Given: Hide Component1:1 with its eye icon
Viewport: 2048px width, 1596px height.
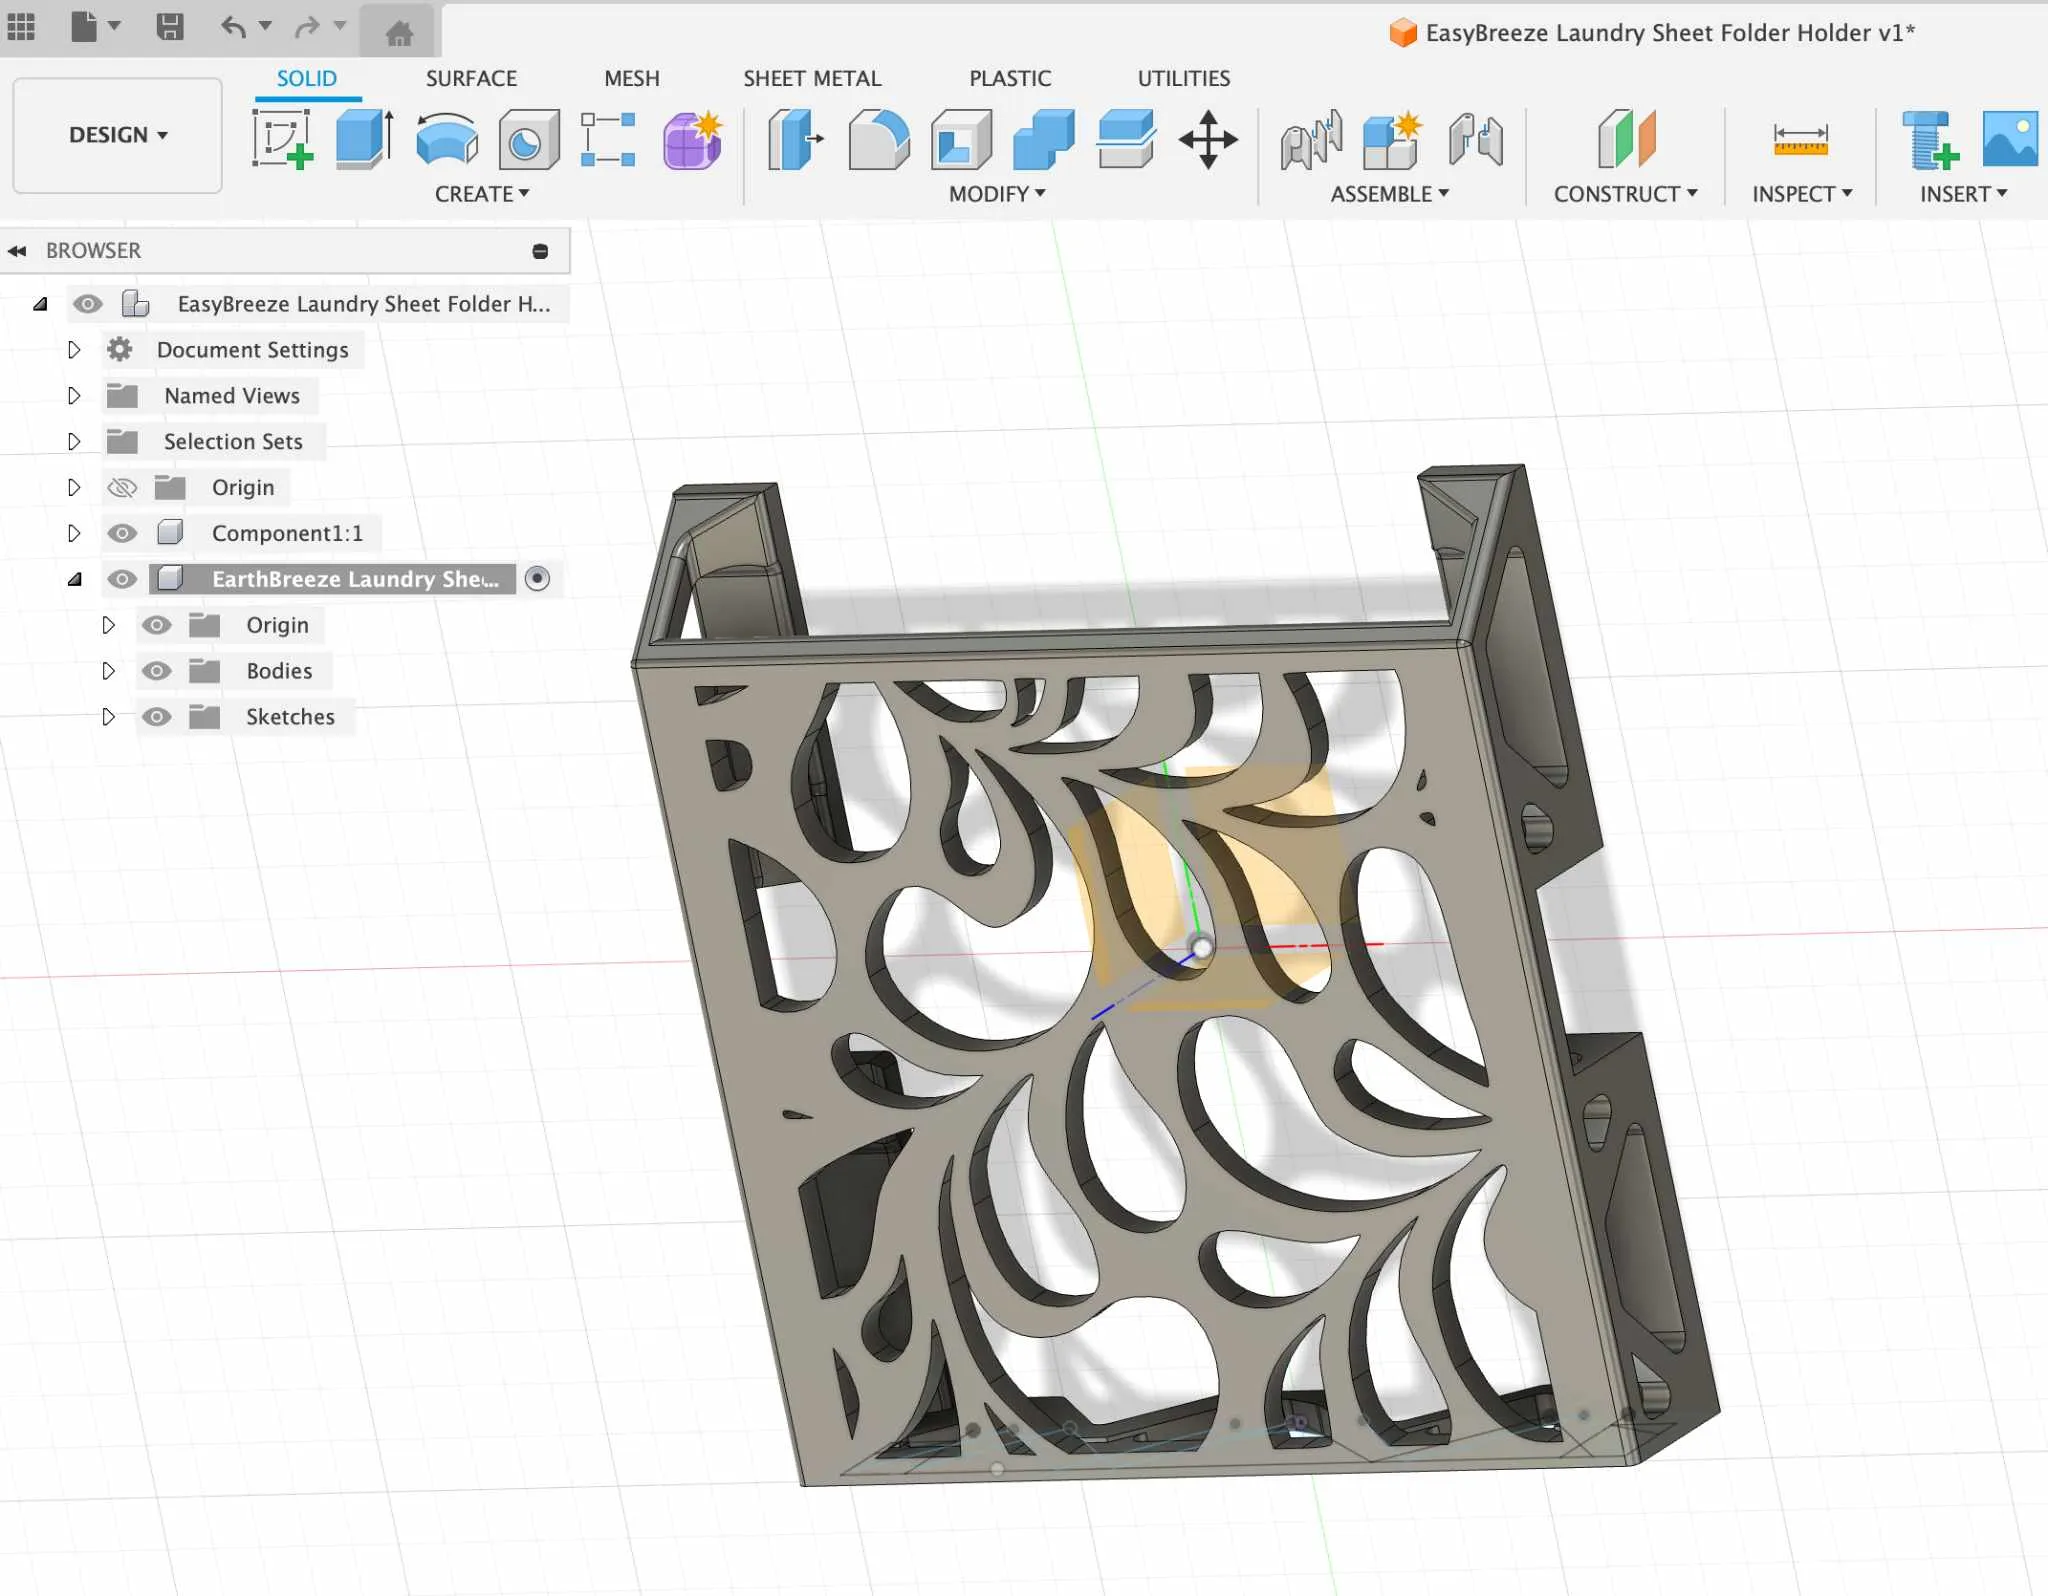Looking at the screenshot, I should (122, 533).
